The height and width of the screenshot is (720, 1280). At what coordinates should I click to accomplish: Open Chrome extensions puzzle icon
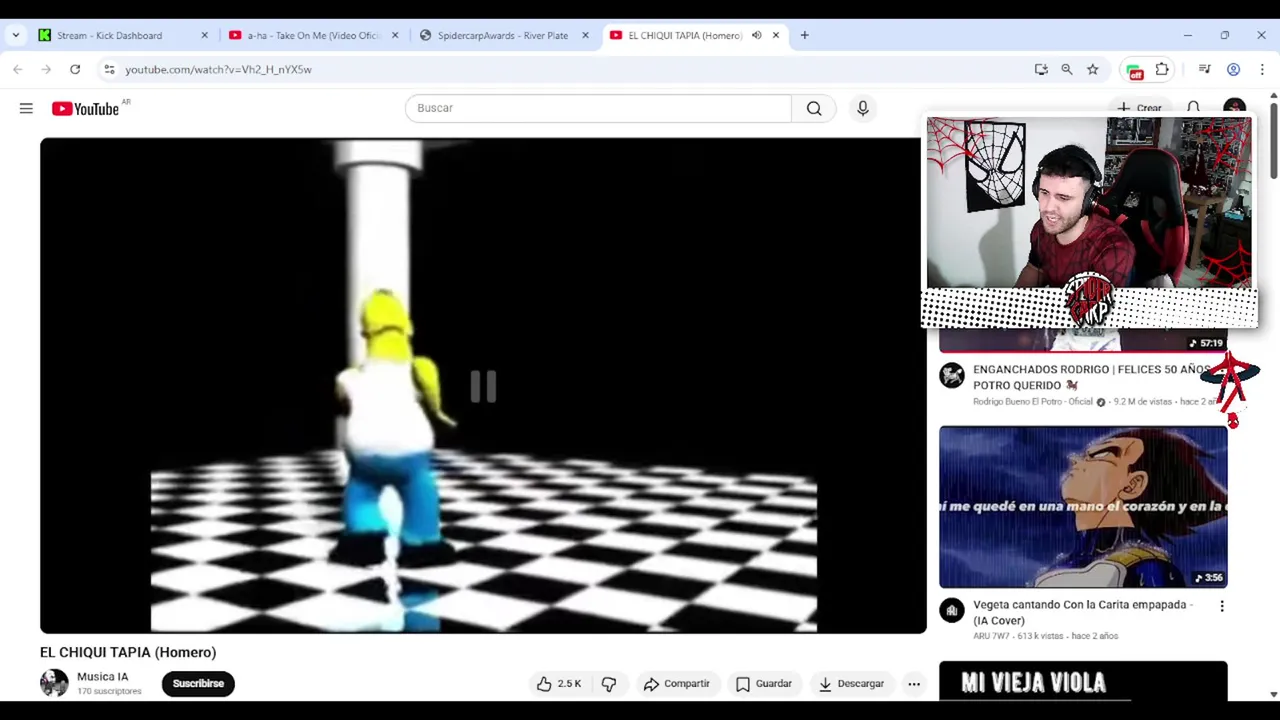click(1162, 69)
